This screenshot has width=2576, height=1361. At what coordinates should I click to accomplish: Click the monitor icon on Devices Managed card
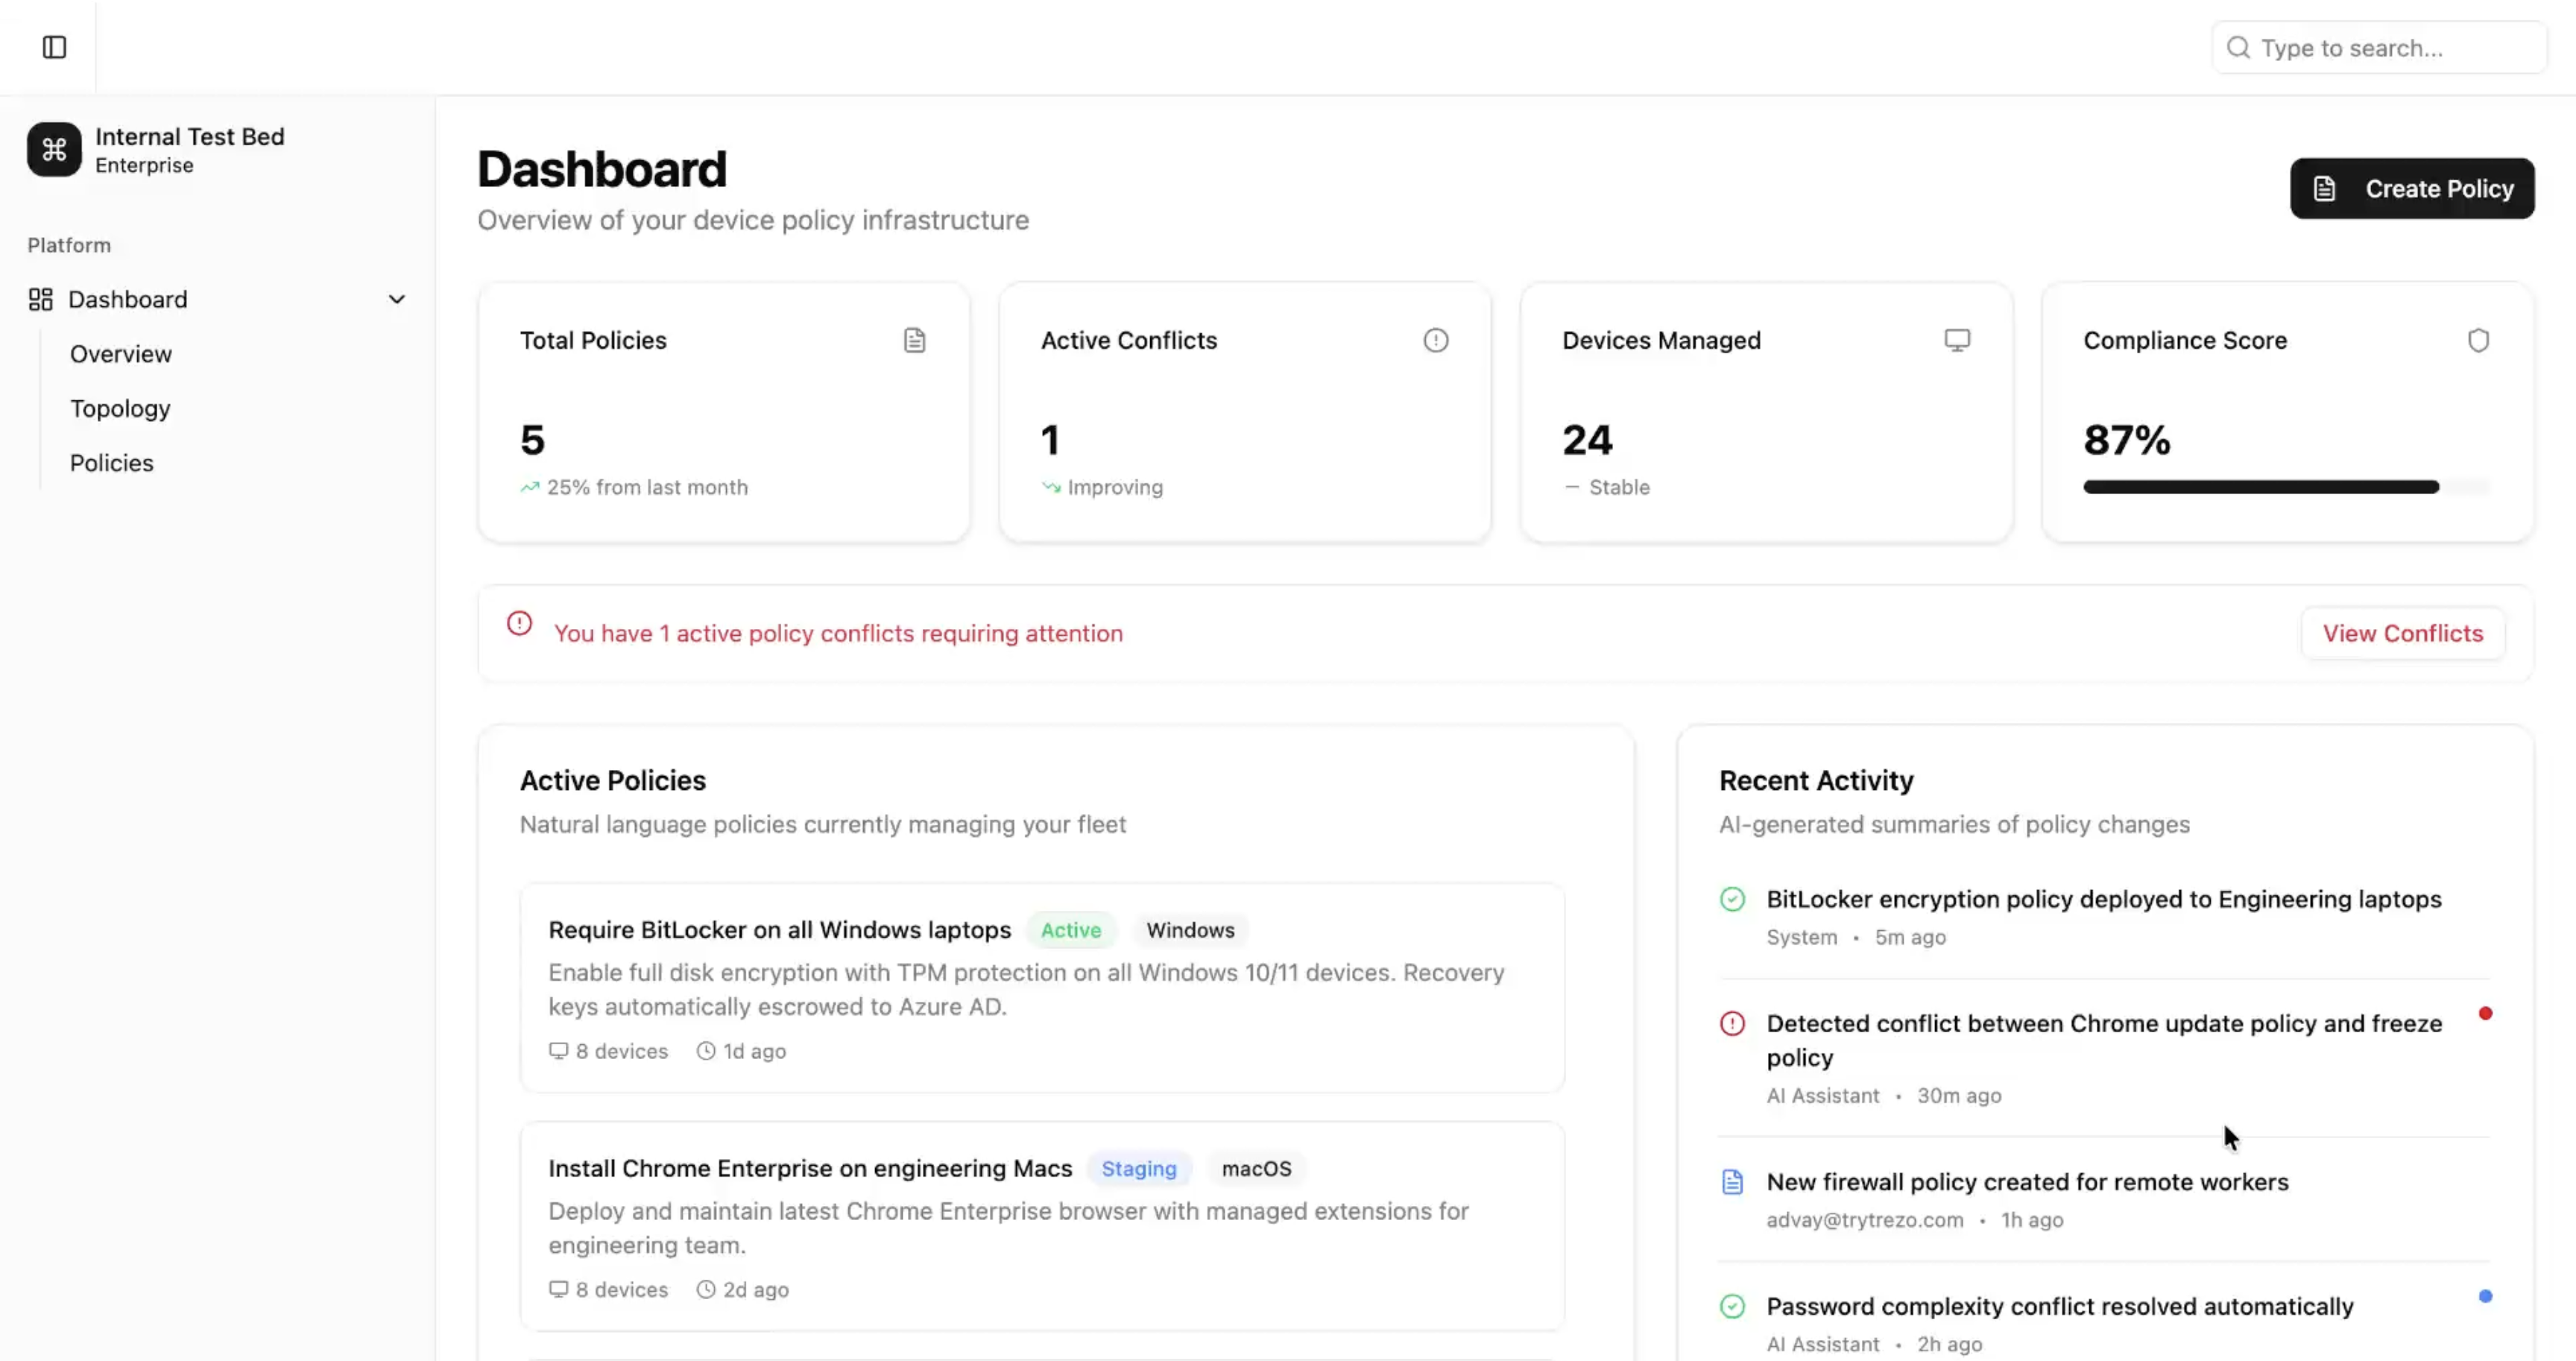[1957, 340]
